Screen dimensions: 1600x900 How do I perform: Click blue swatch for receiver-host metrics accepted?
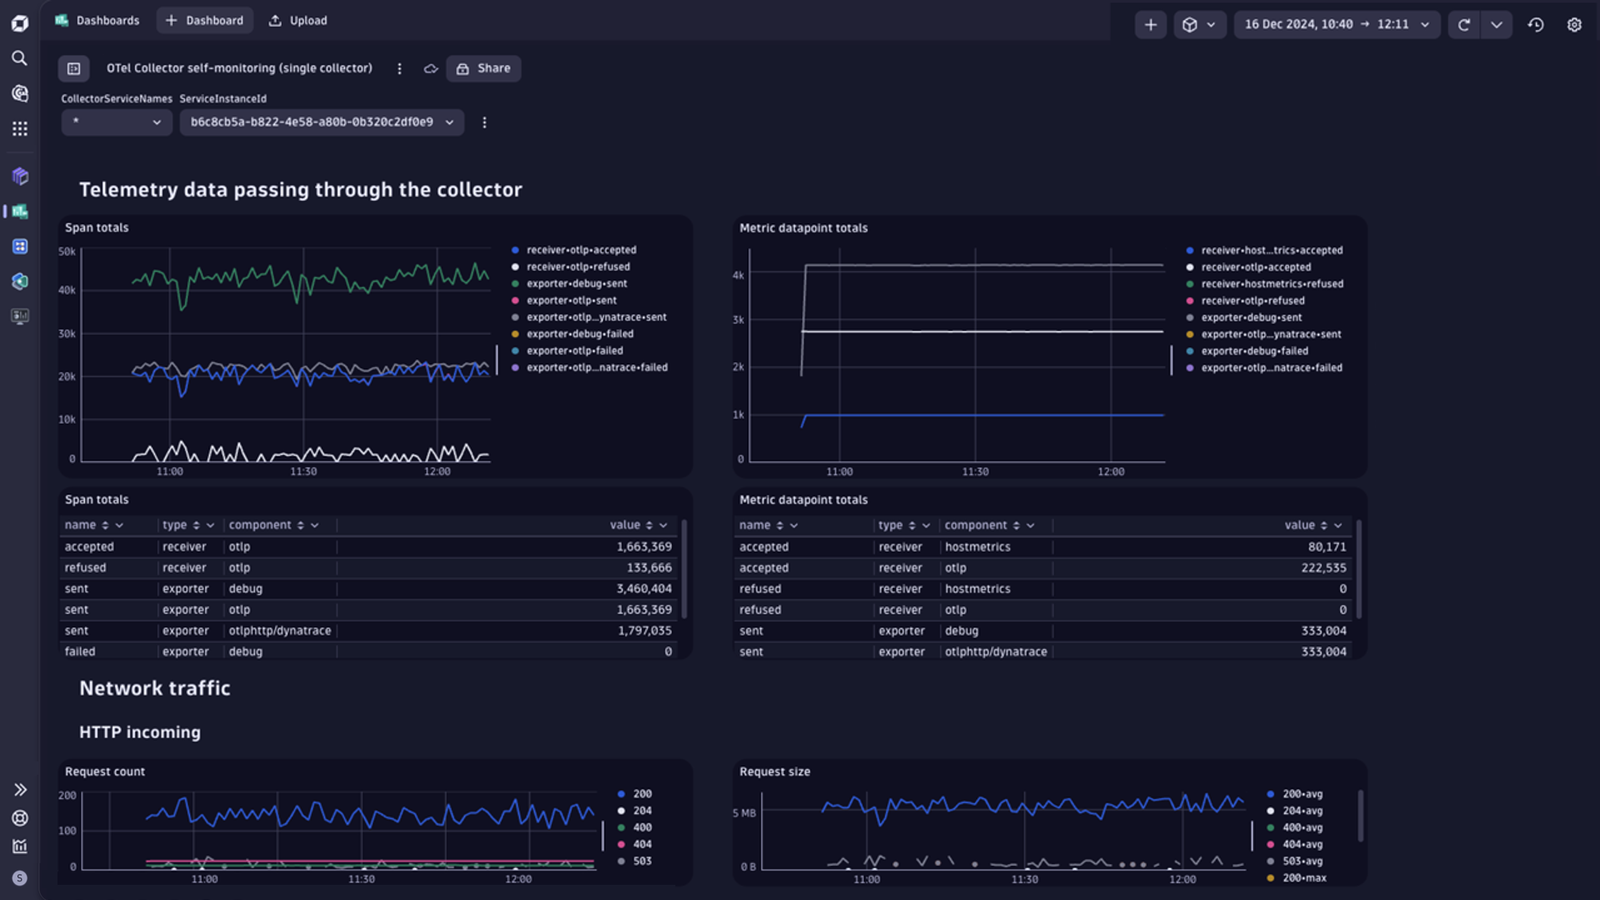1190,251
